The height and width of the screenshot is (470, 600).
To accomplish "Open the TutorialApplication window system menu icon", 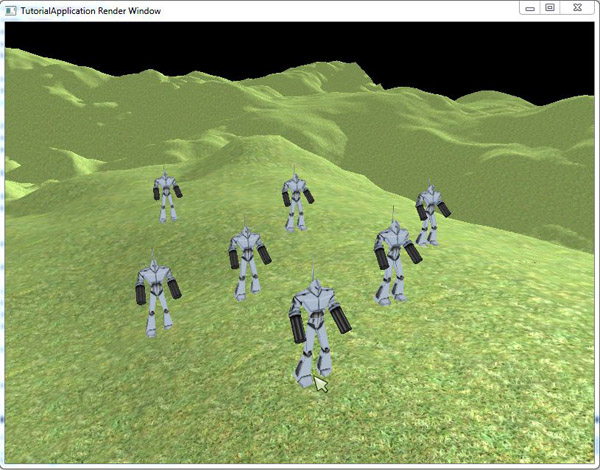I will (x=10, y=9).
